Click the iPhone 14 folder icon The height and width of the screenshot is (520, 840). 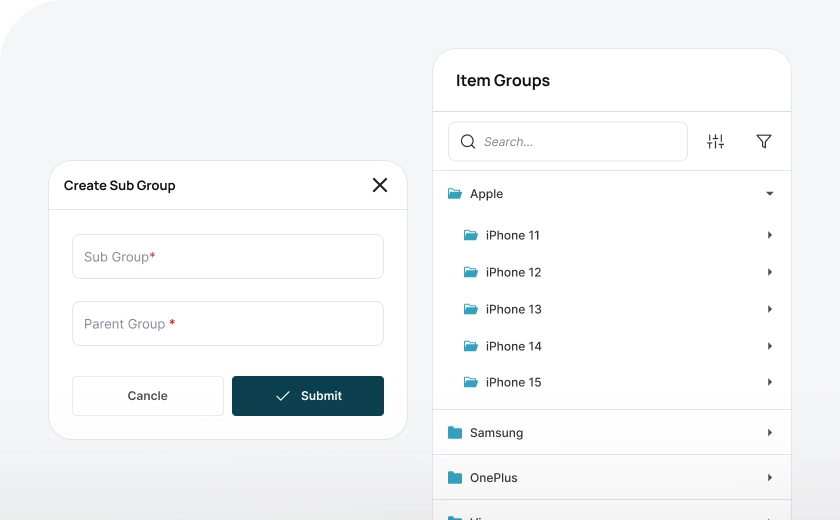tap(470, 346)
